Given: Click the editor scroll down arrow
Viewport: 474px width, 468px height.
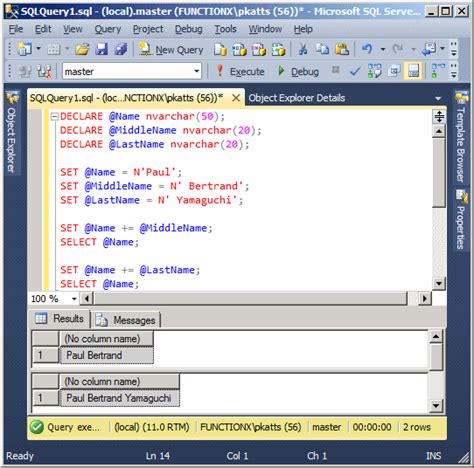Looking at the screenshot, I should (439, 283).
